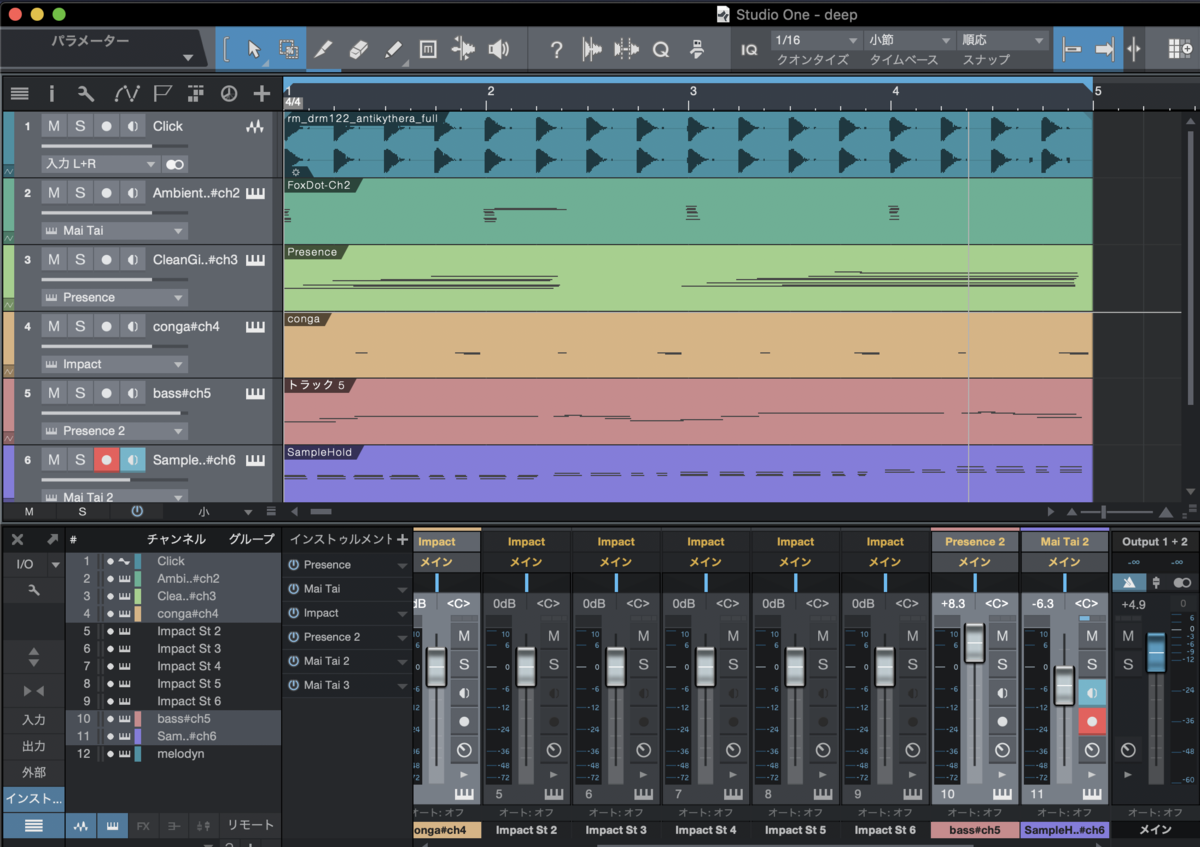1200x847 pixels.
Task: Open Presence 2 dropdown on bass track
Action: click(114, 431)
